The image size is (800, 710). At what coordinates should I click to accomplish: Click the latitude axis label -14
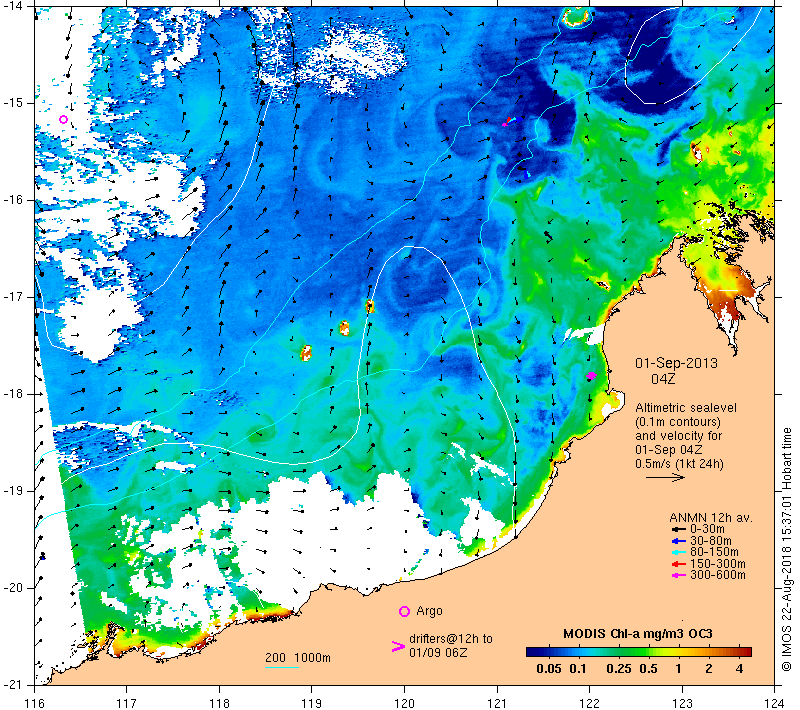[14, 6]
